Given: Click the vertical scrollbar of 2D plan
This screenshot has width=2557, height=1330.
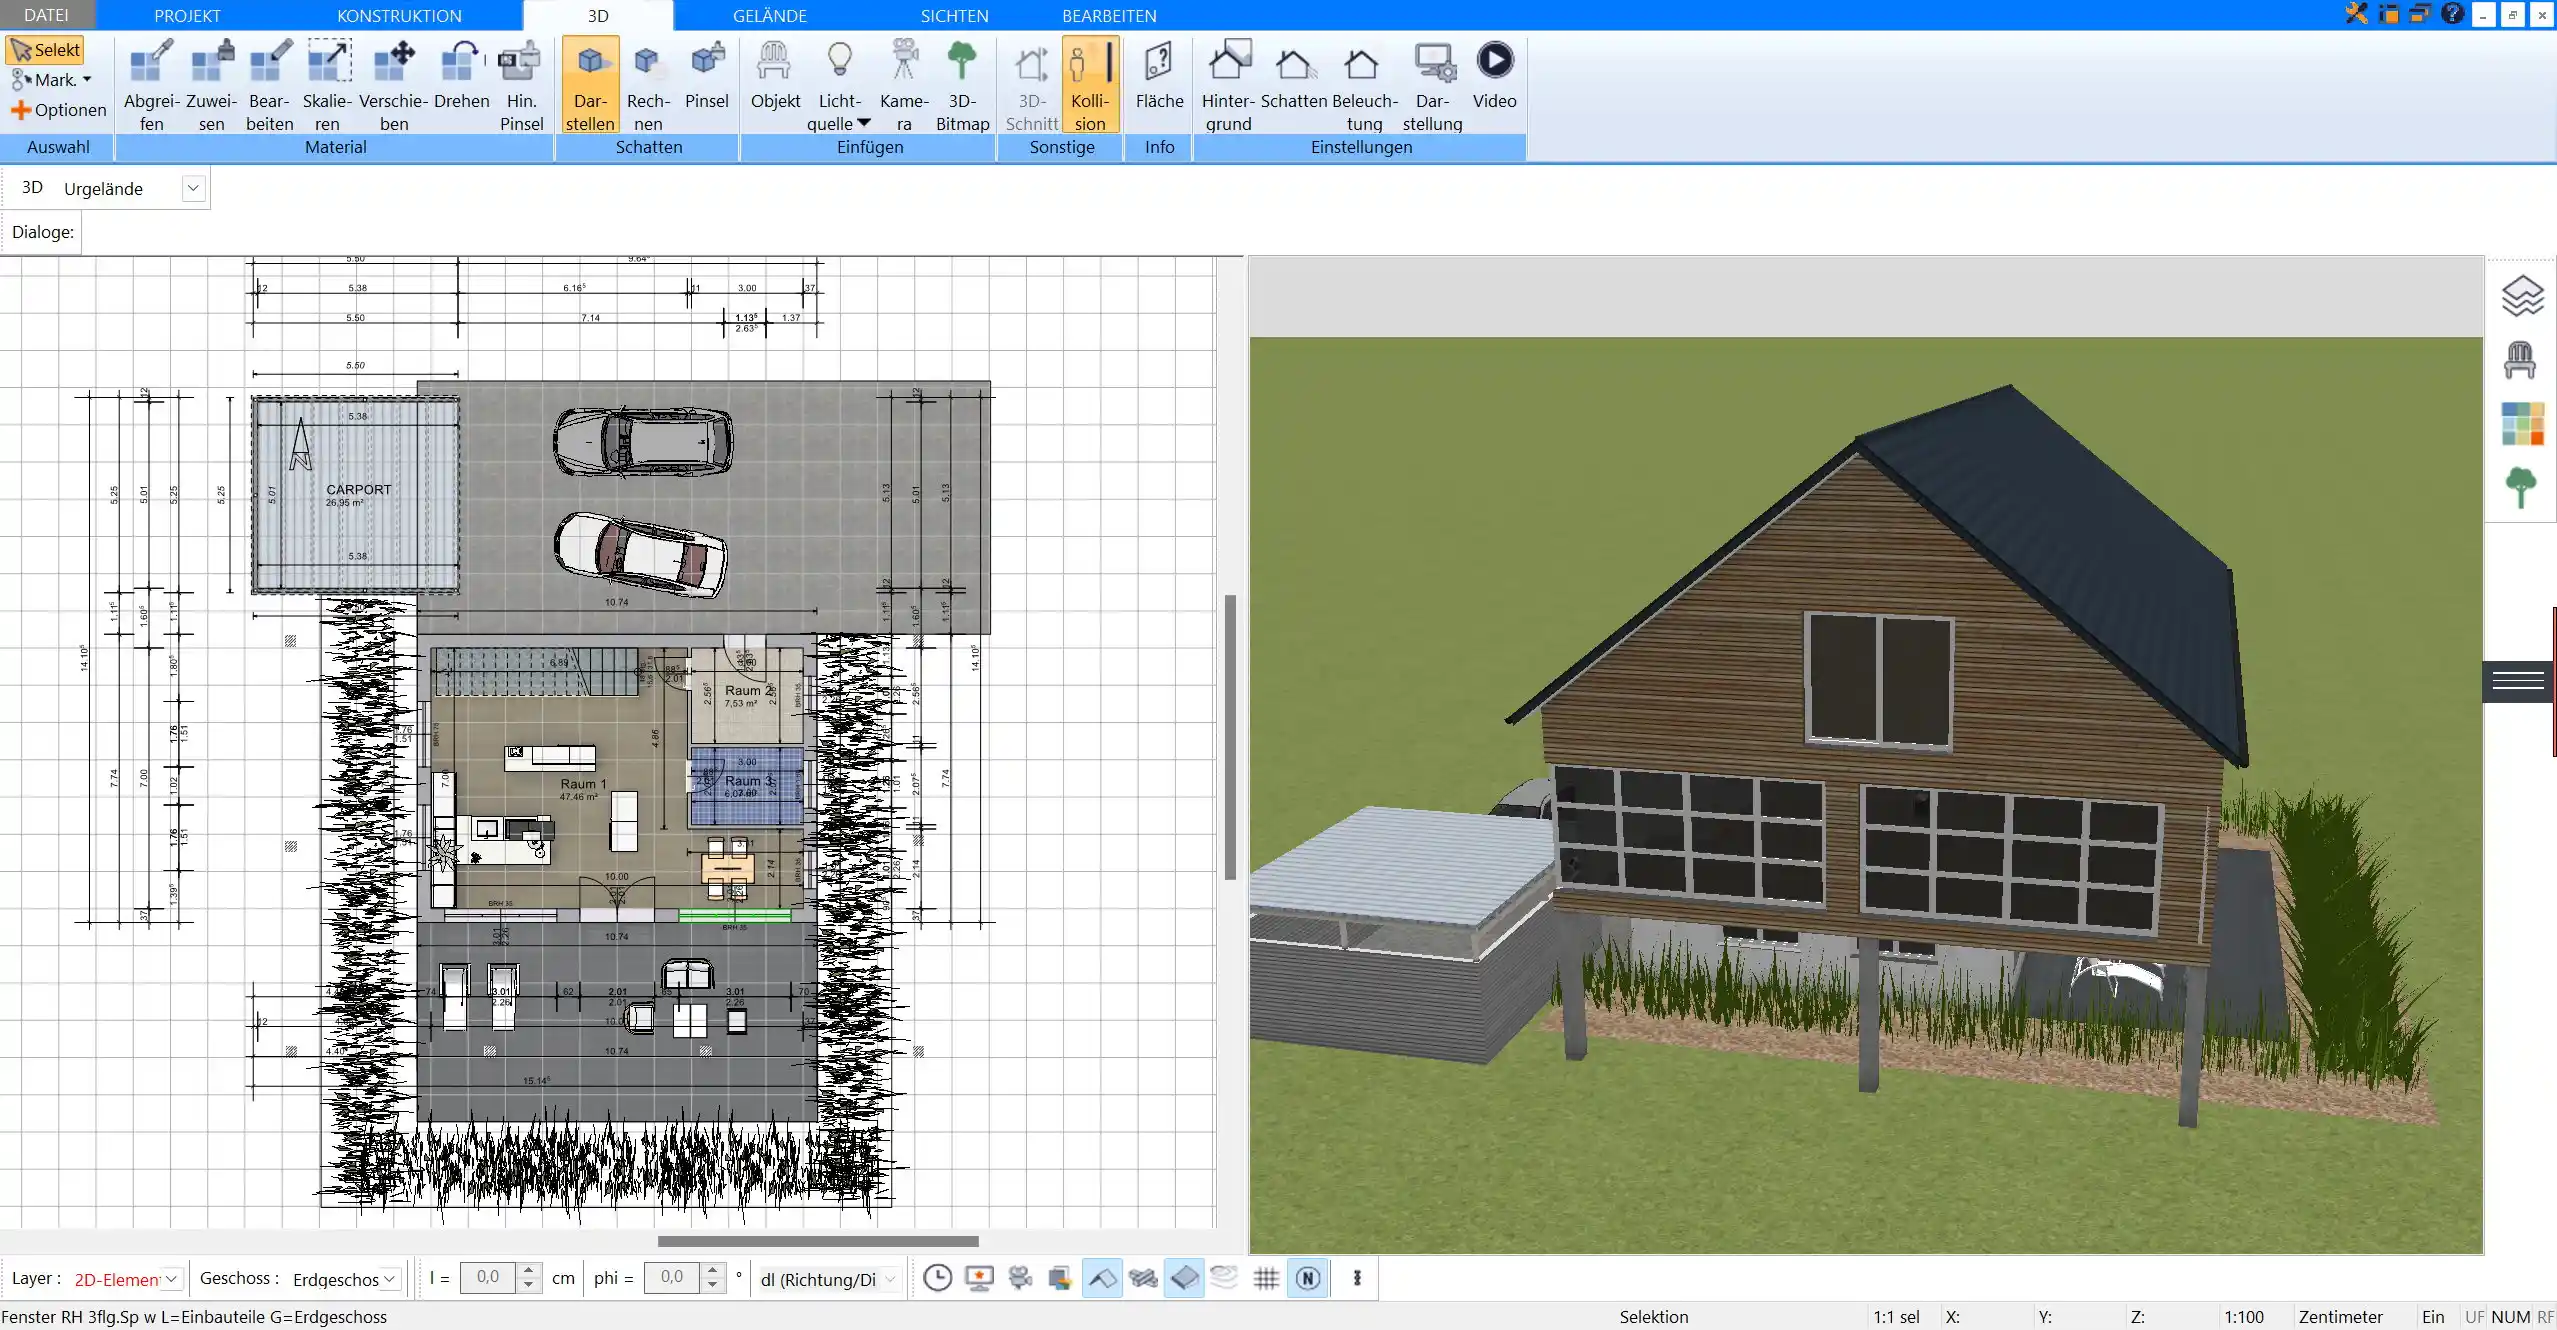Looking at the screenshot, I should click(1230, 737).
